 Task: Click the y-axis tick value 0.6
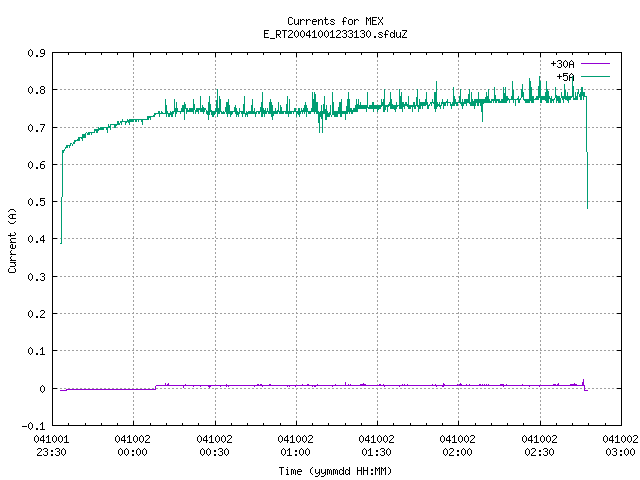pos(36,165)
